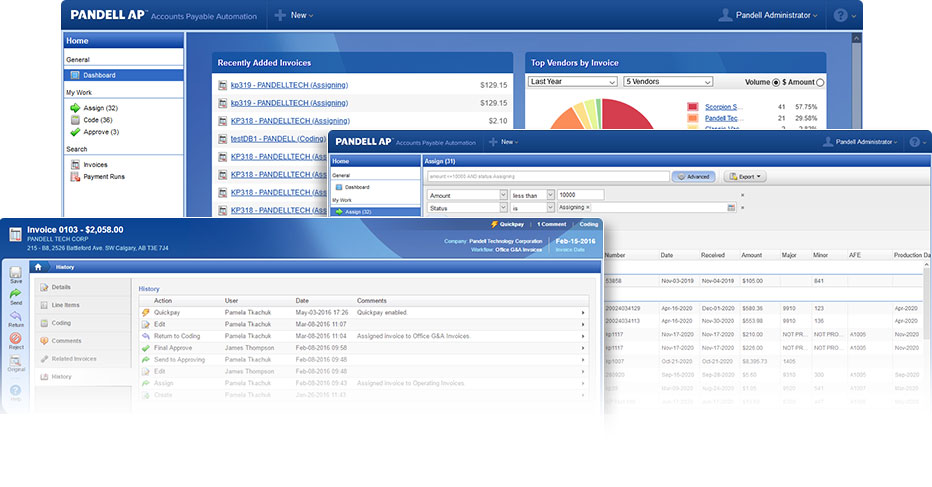Open the Amount field dropdown in the filter
This screenshot has width=932, height=487.
pos(503,195)
